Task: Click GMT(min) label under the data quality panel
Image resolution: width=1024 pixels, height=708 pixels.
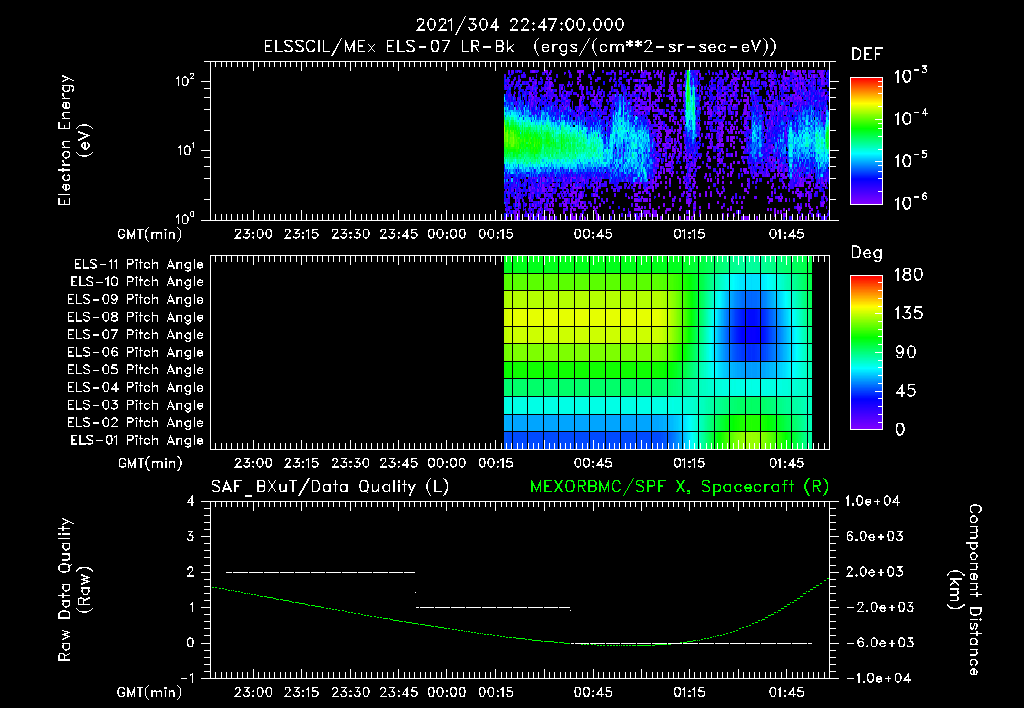Action: click(x=150, y=692)
